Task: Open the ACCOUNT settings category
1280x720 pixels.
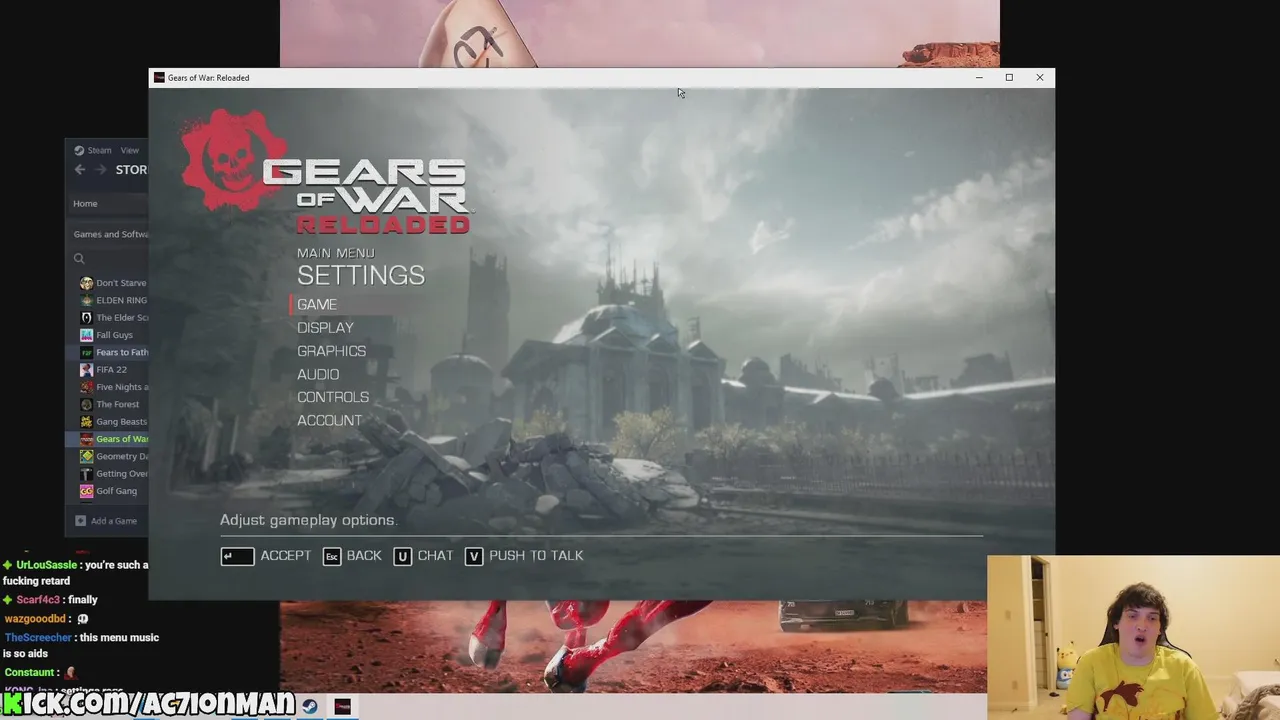Action: pos(329,421)
